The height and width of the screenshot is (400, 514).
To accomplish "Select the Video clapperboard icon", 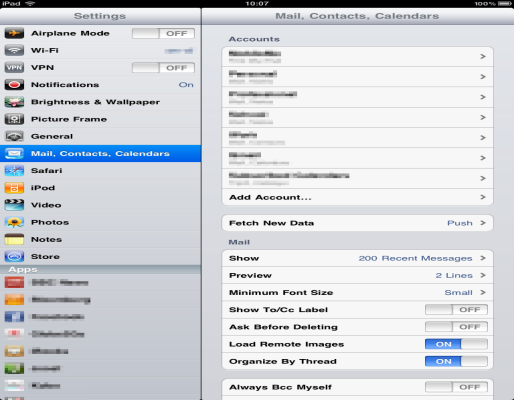I will pos(14,205).
